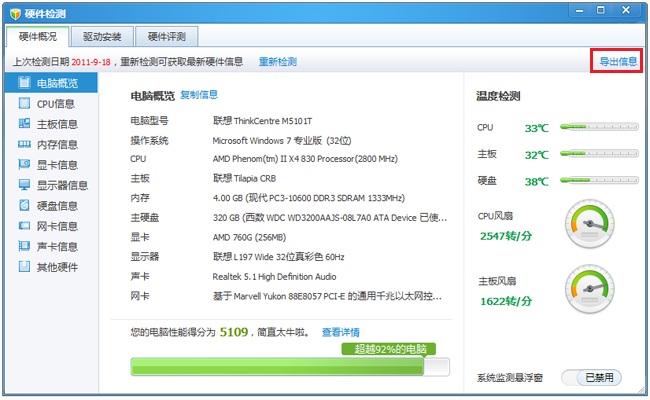650x400 pixels.
Task: Click the 导出信息 link
Action: click(x=618, y=62)
